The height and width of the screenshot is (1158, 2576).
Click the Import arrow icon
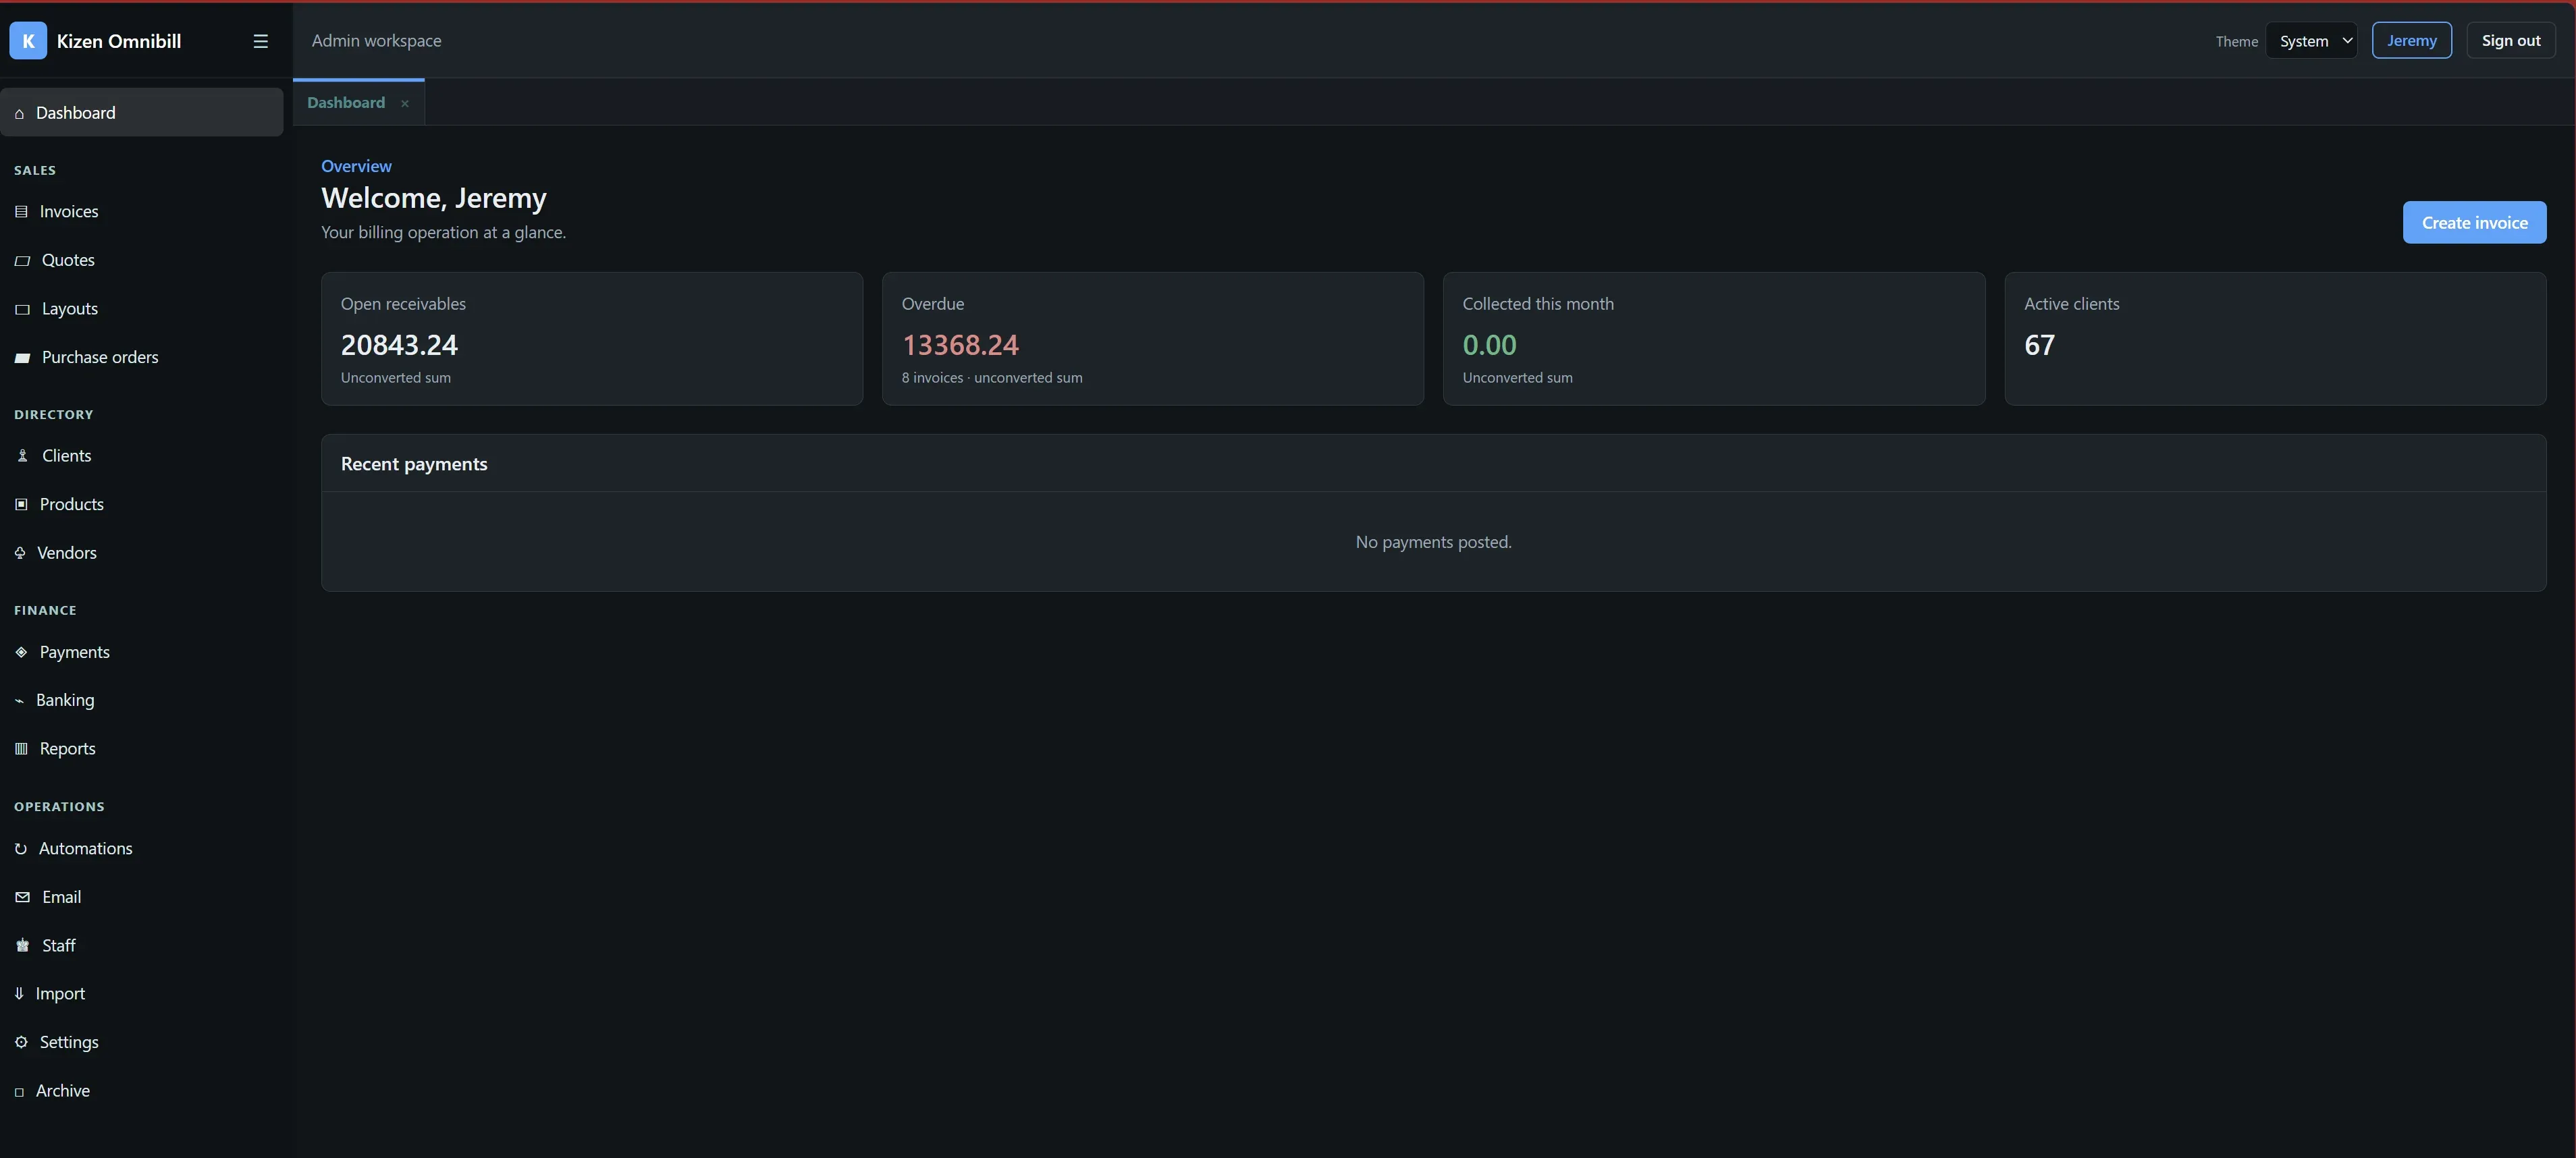19,994
